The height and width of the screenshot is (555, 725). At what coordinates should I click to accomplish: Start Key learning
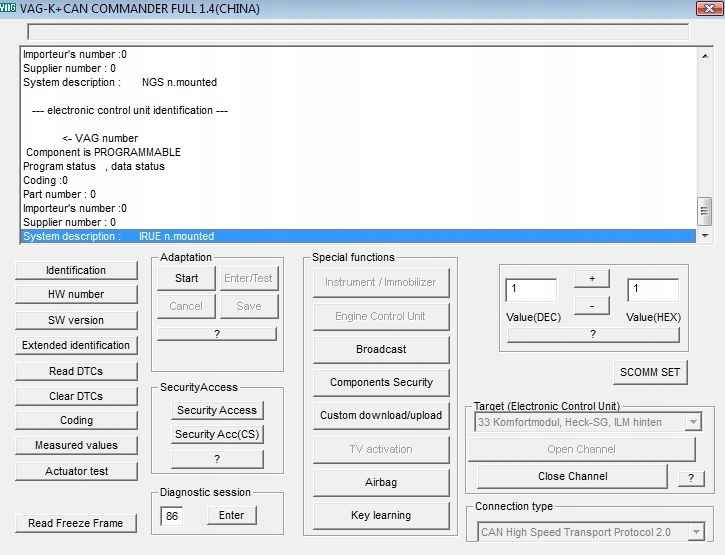pos(381,515)
